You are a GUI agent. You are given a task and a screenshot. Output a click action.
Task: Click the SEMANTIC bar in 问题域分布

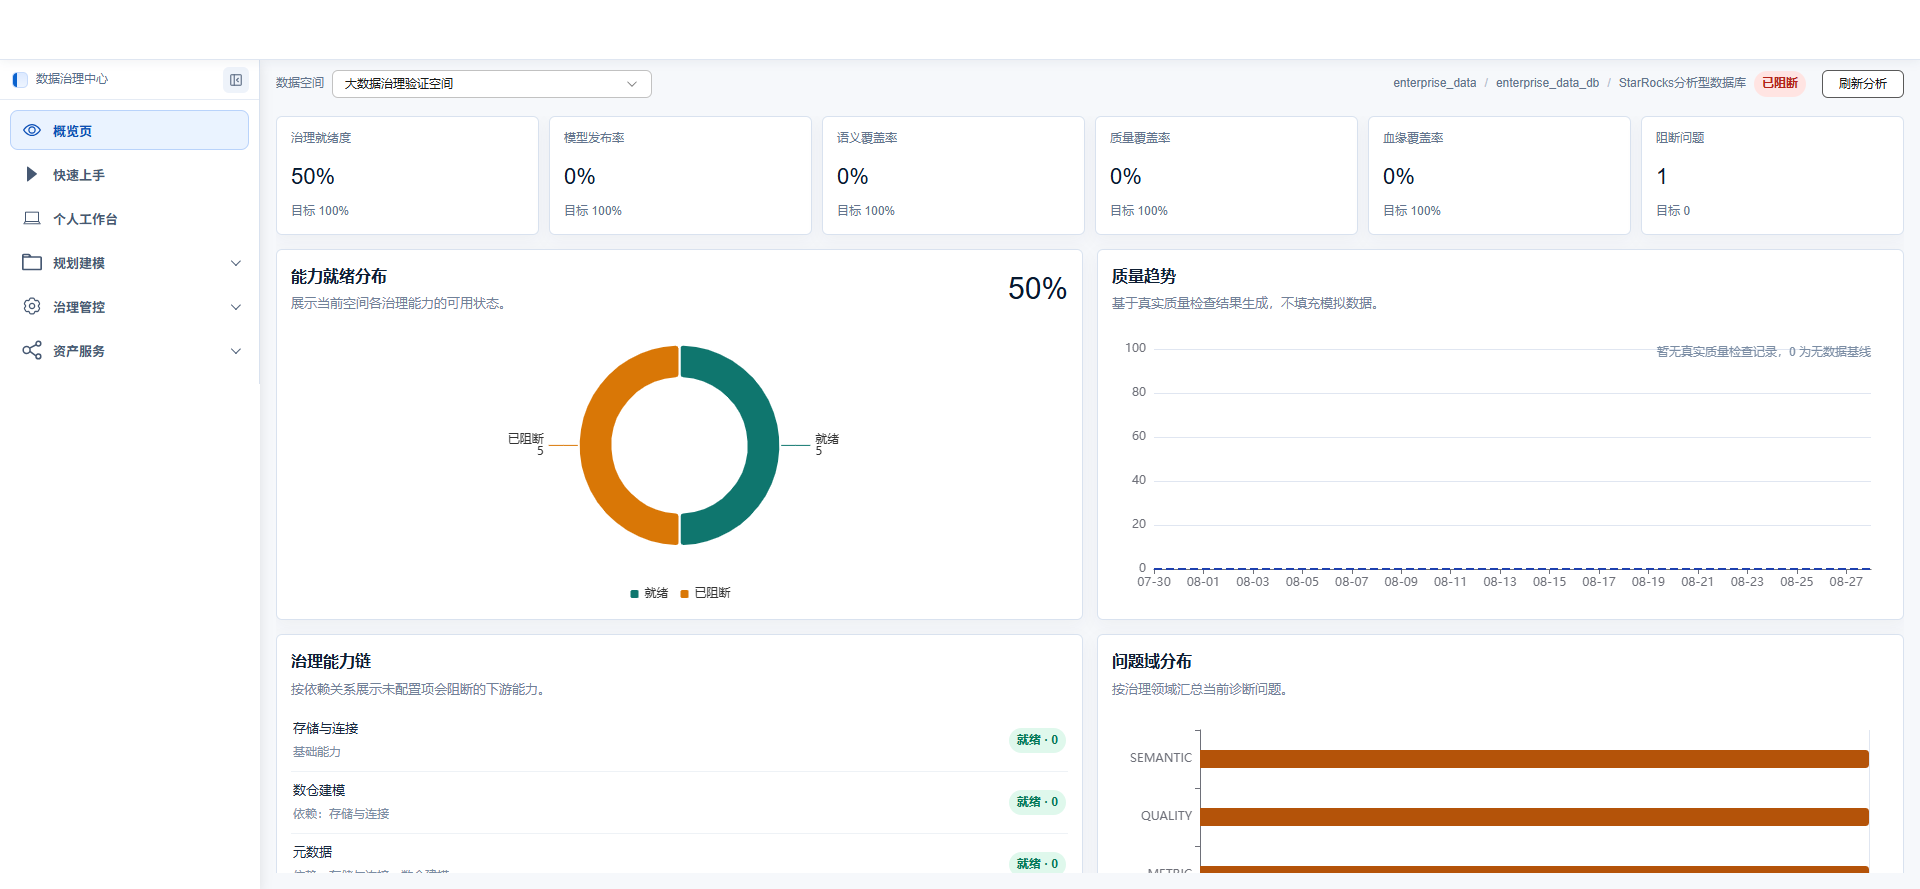tap(1534, 759)
